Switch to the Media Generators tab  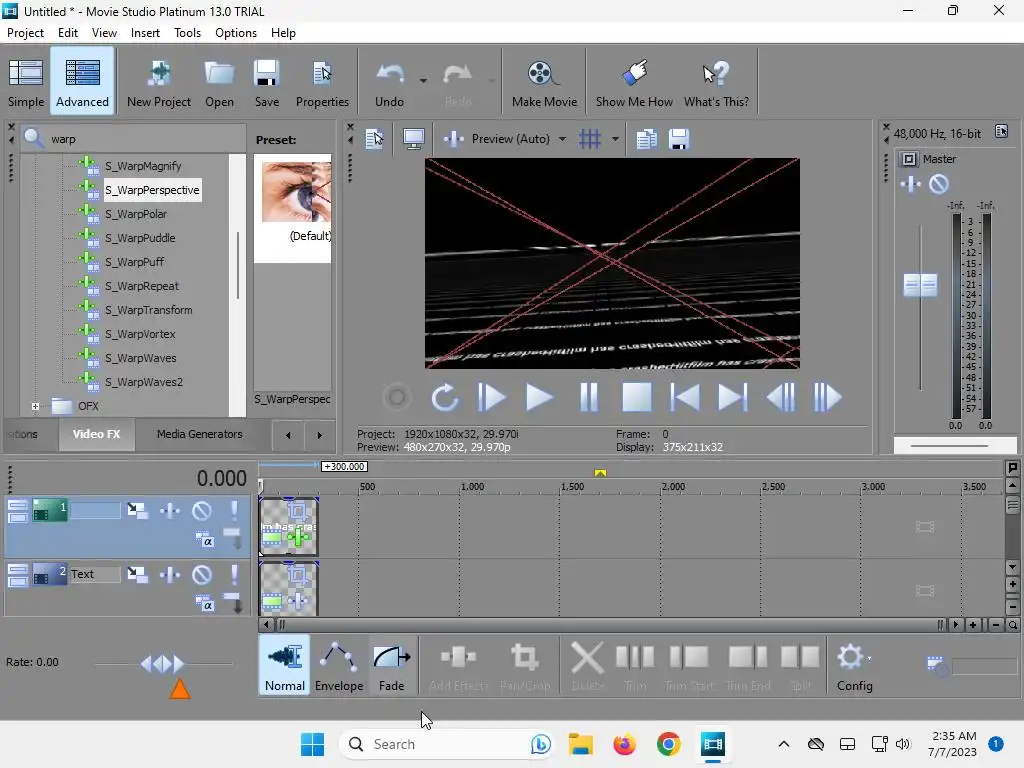[x=199, y=434]
